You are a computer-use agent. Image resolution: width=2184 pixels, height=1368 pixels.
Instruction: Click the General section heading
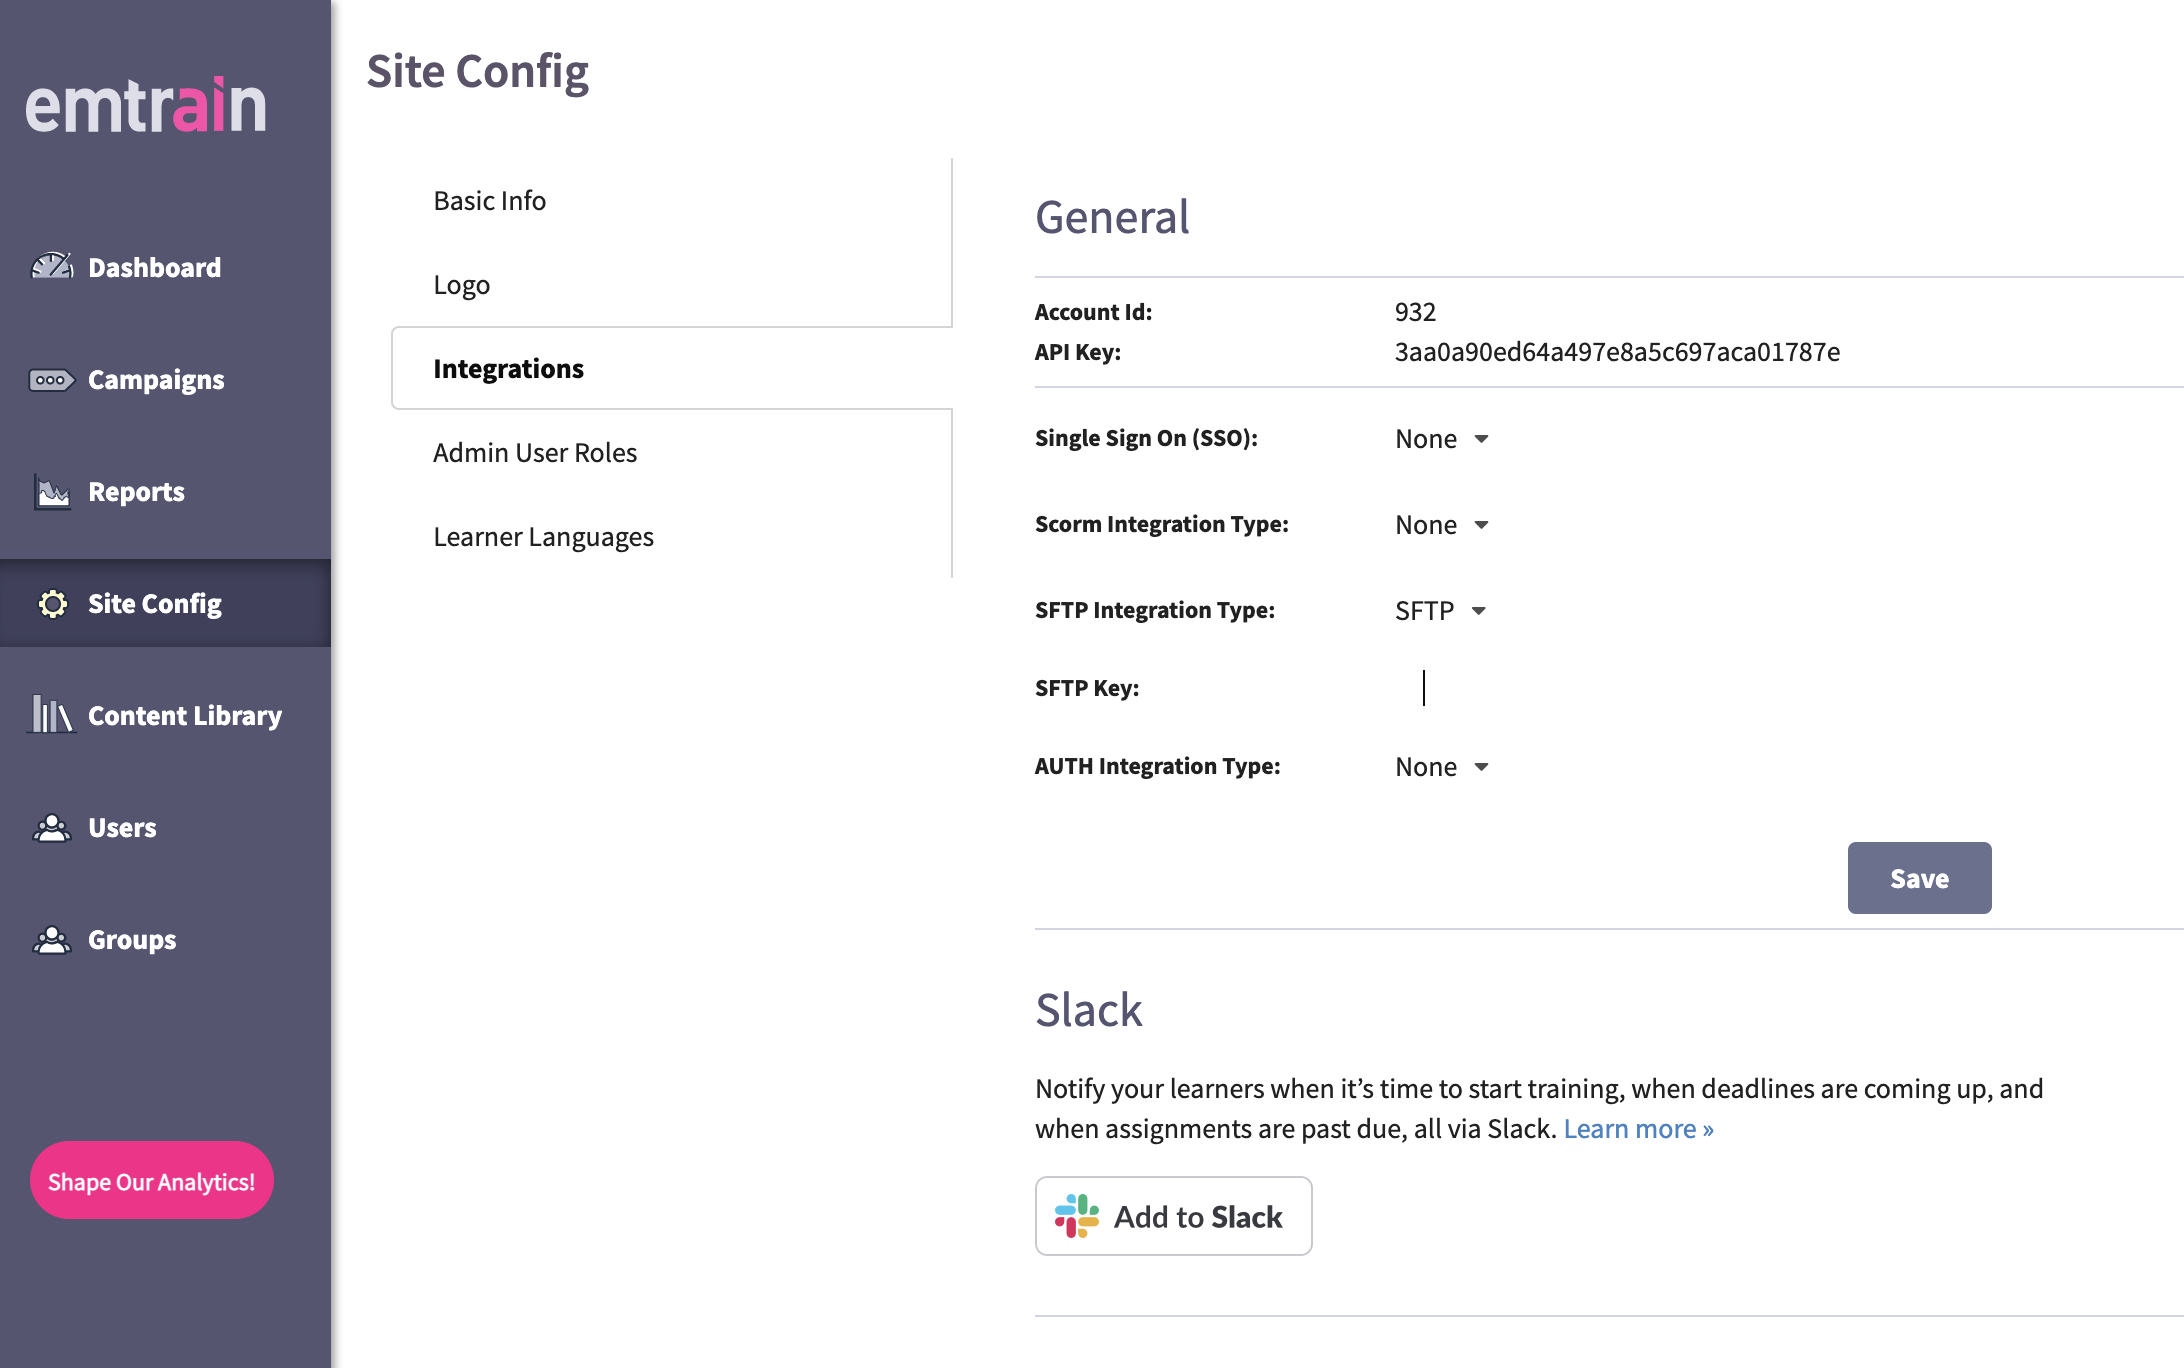tap(1112, 217)
